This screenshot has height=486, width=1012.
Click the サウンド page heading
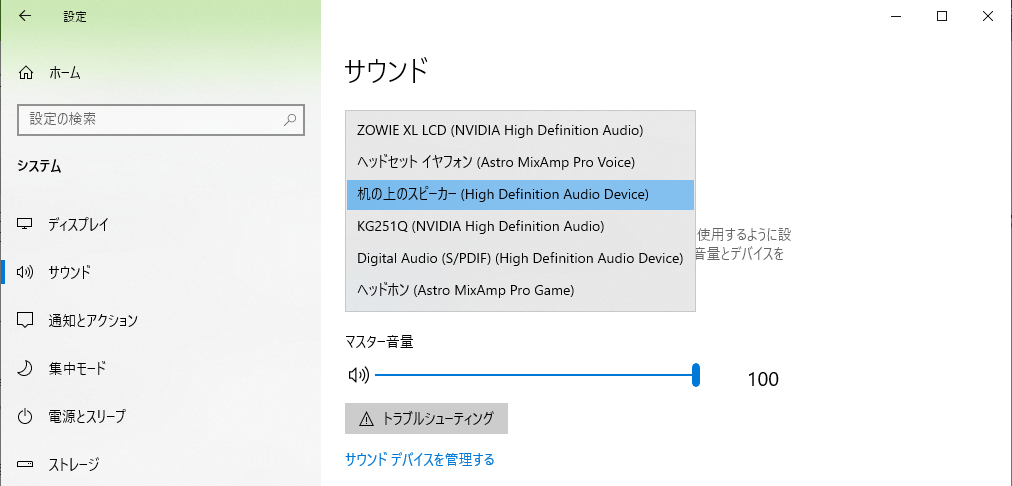(386, 71)
